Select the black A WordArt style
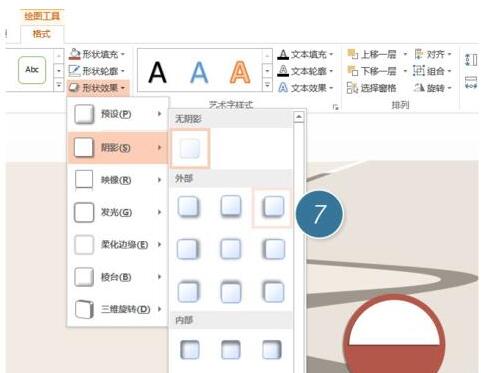 157,72
